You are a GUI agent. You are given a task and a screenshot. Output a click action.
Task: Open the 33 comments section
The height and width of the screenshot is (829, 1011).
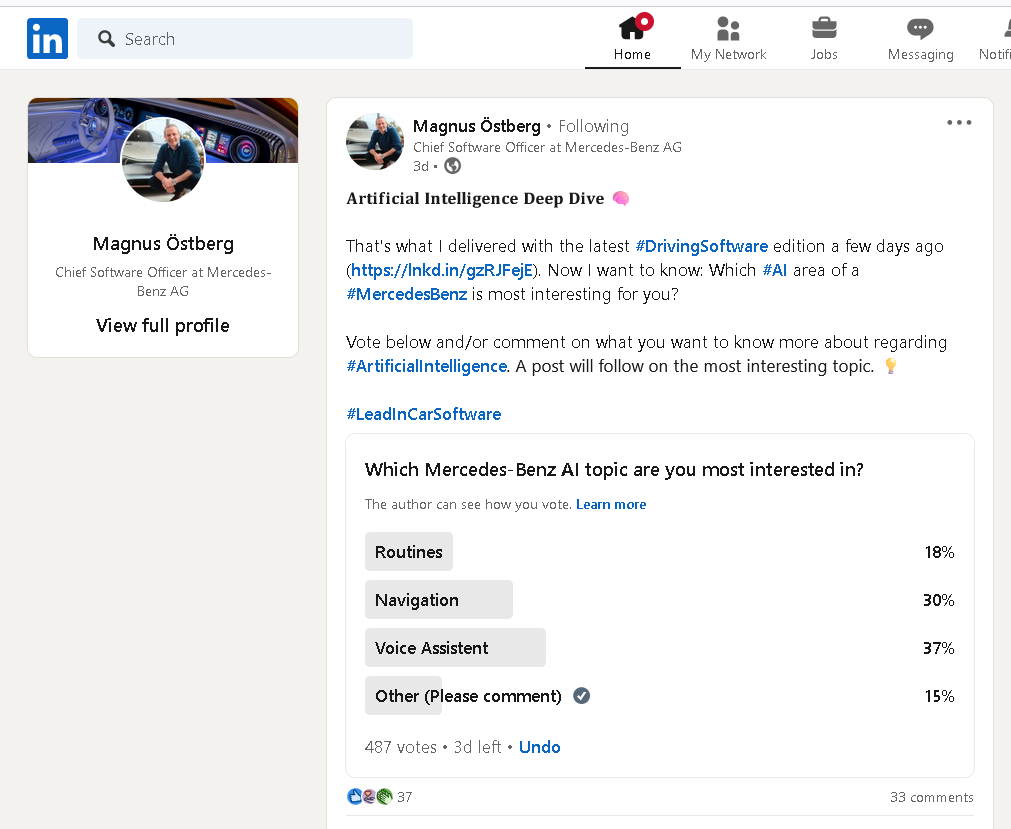931,797
